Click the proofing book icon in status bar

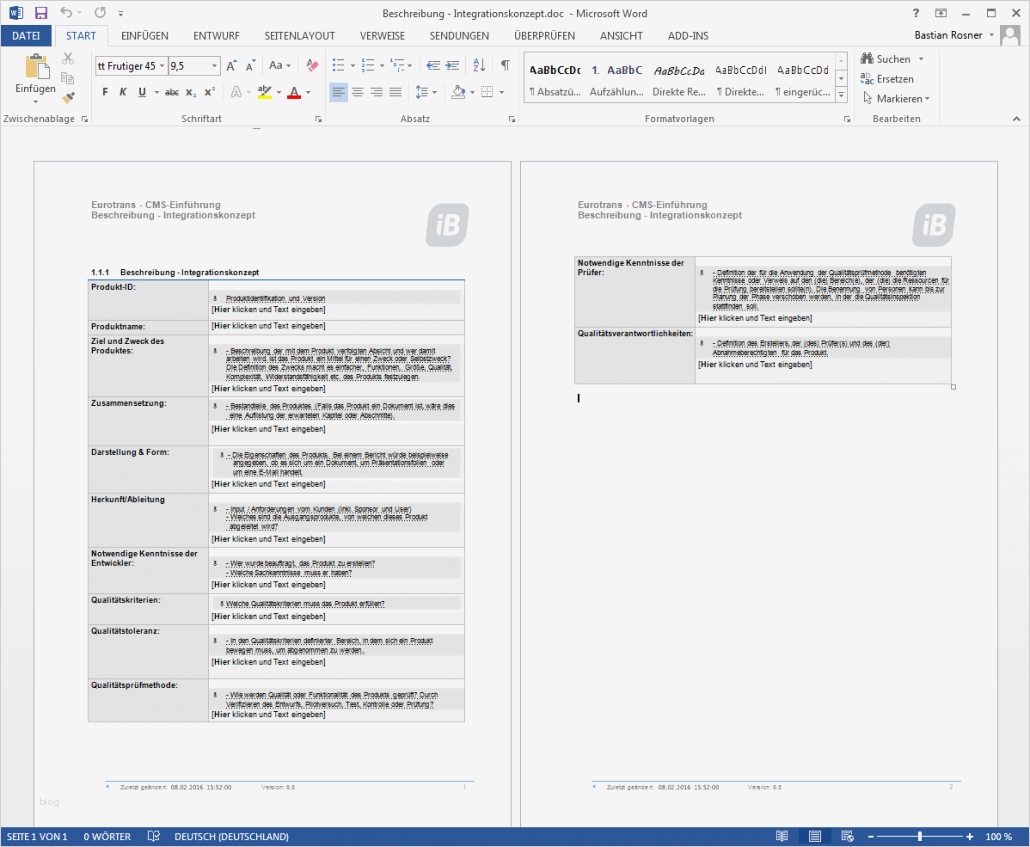point(154,836)
